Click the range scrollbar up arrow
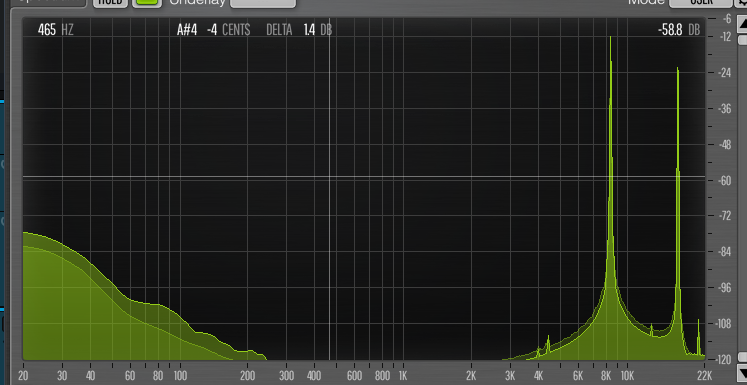The width and height of the screenshot is (747, 385). click(x=743, y=24)
